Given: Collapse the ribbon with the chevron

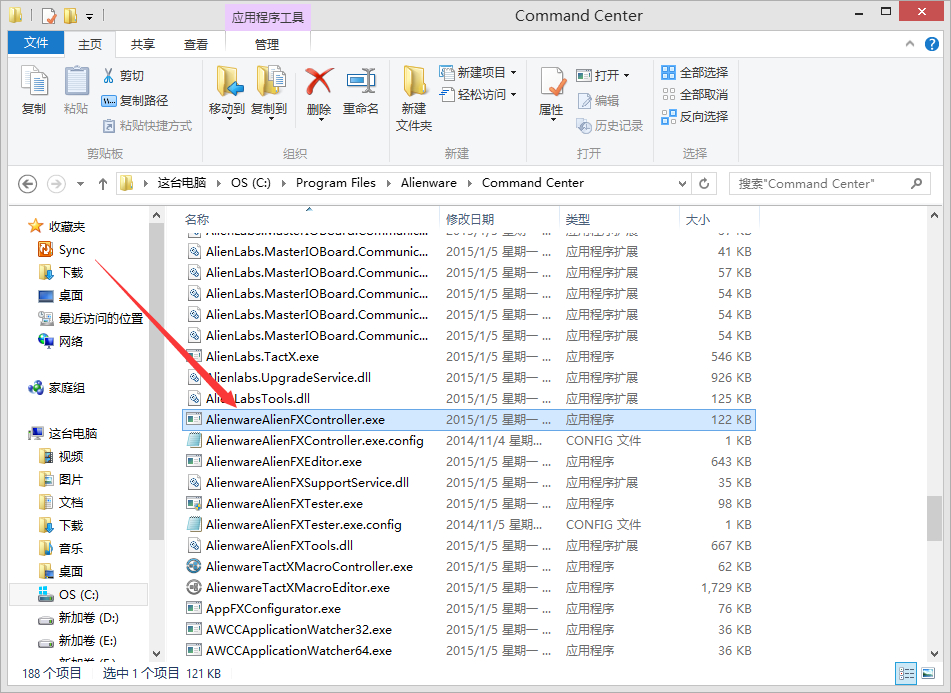Looking at the screenshot, I should tap(910, 44).
